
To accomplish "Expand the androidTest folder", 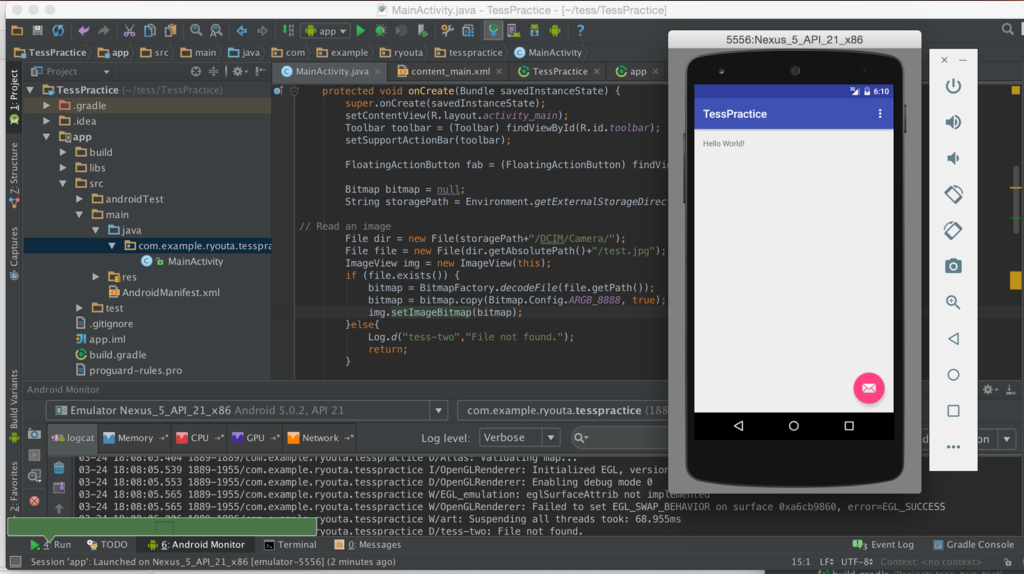I will coord(80,199).
